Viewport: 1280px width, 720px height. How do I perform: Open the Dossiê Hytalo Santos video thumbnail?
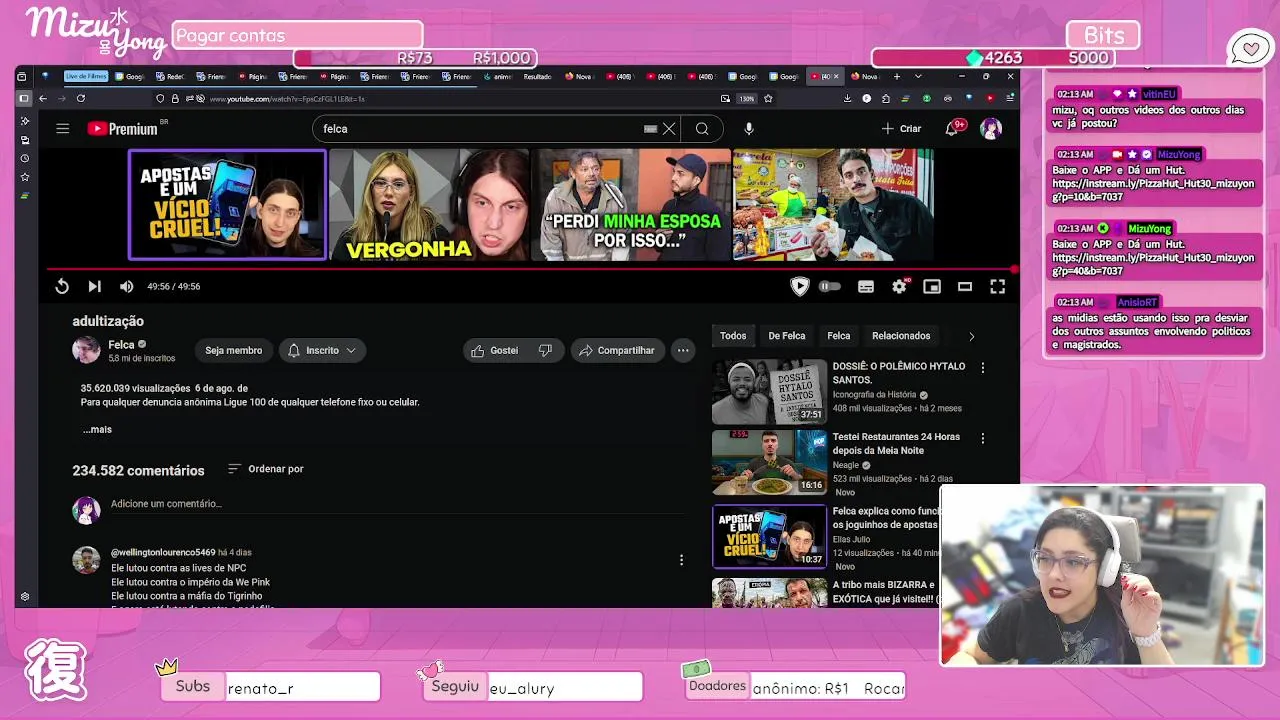(770, 392)
